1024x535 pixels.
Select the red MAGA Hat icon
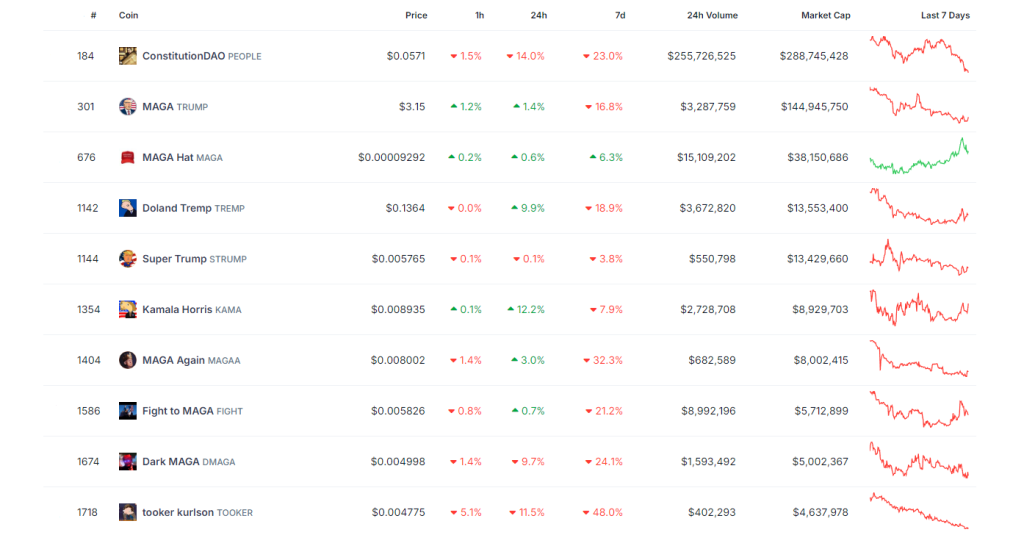(127, 157)
